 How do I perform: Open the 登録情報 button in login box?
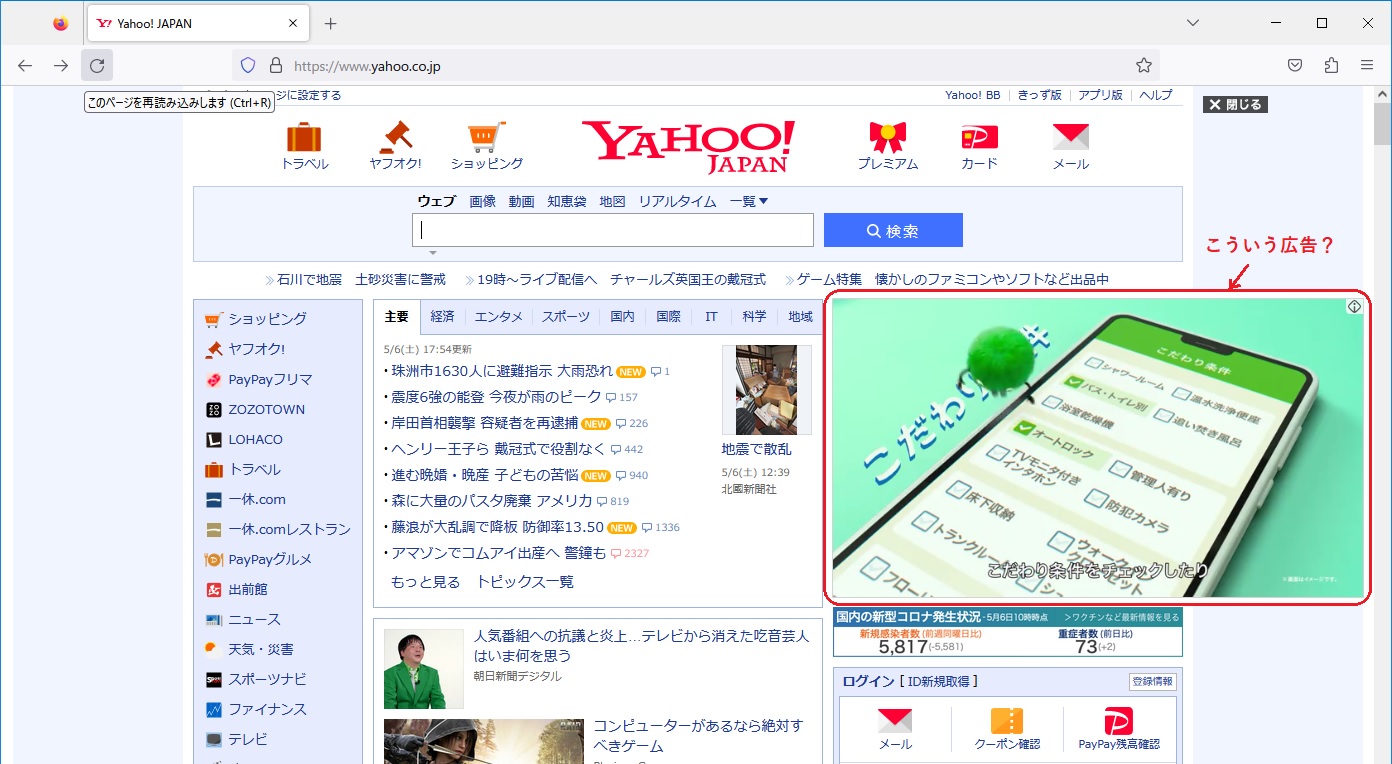[x=1153, y=682]
